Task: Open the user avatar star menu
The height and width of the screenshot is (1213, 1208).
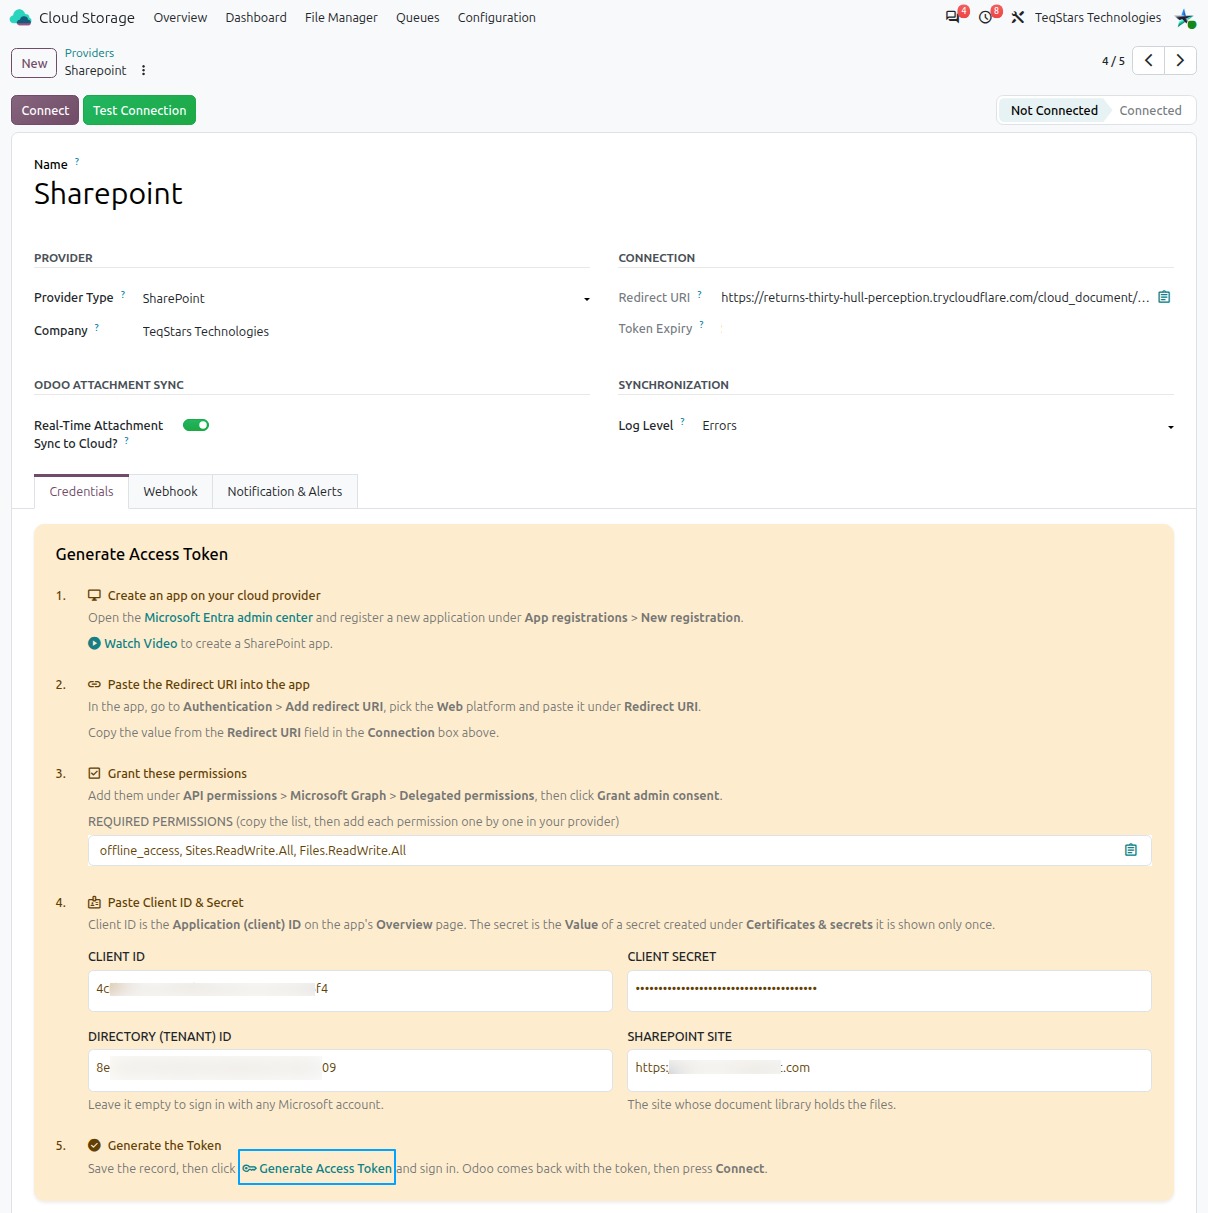Action: pos(1185,18)
